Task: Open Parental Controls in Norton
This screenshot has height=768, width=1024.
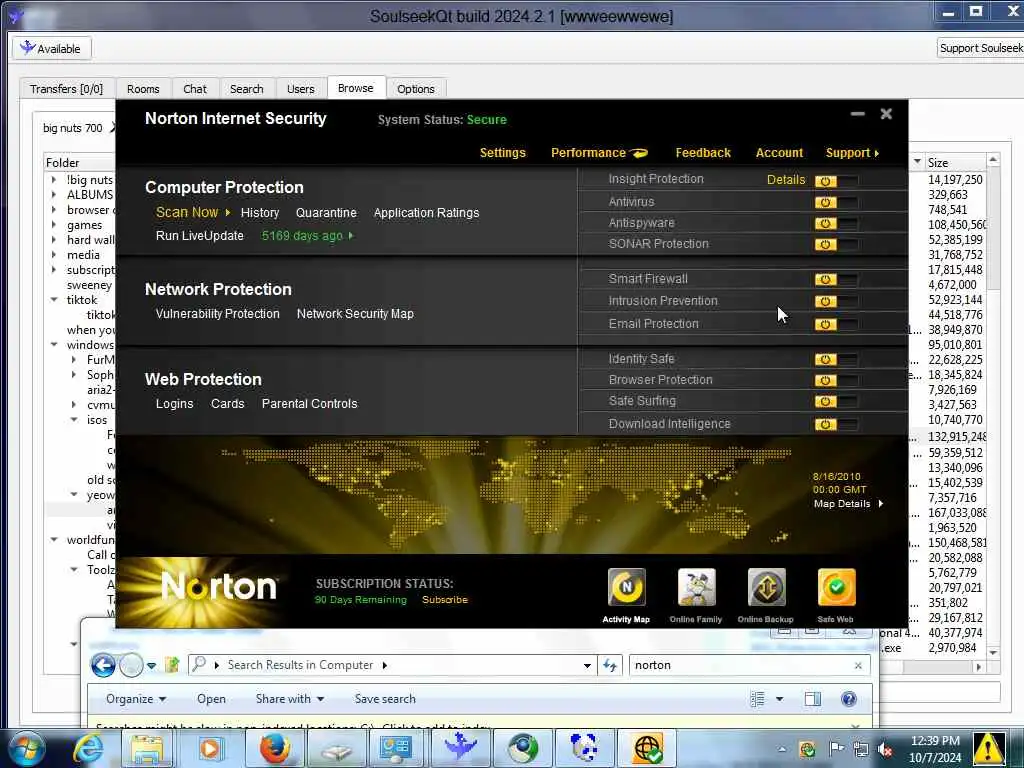Action: coord(310,404)
